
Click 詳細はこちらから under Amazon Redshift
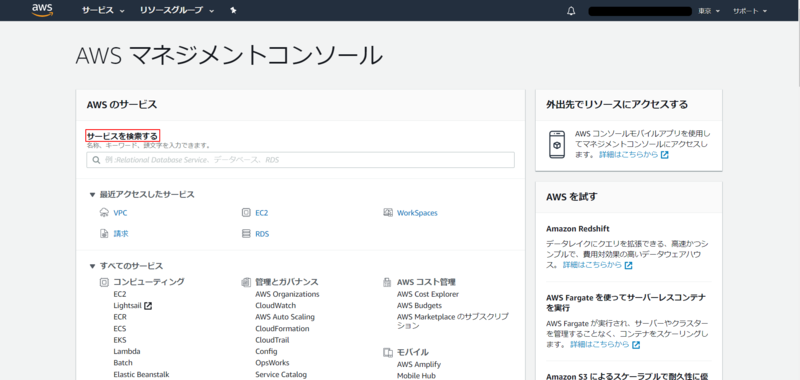(x=592, y=265)
